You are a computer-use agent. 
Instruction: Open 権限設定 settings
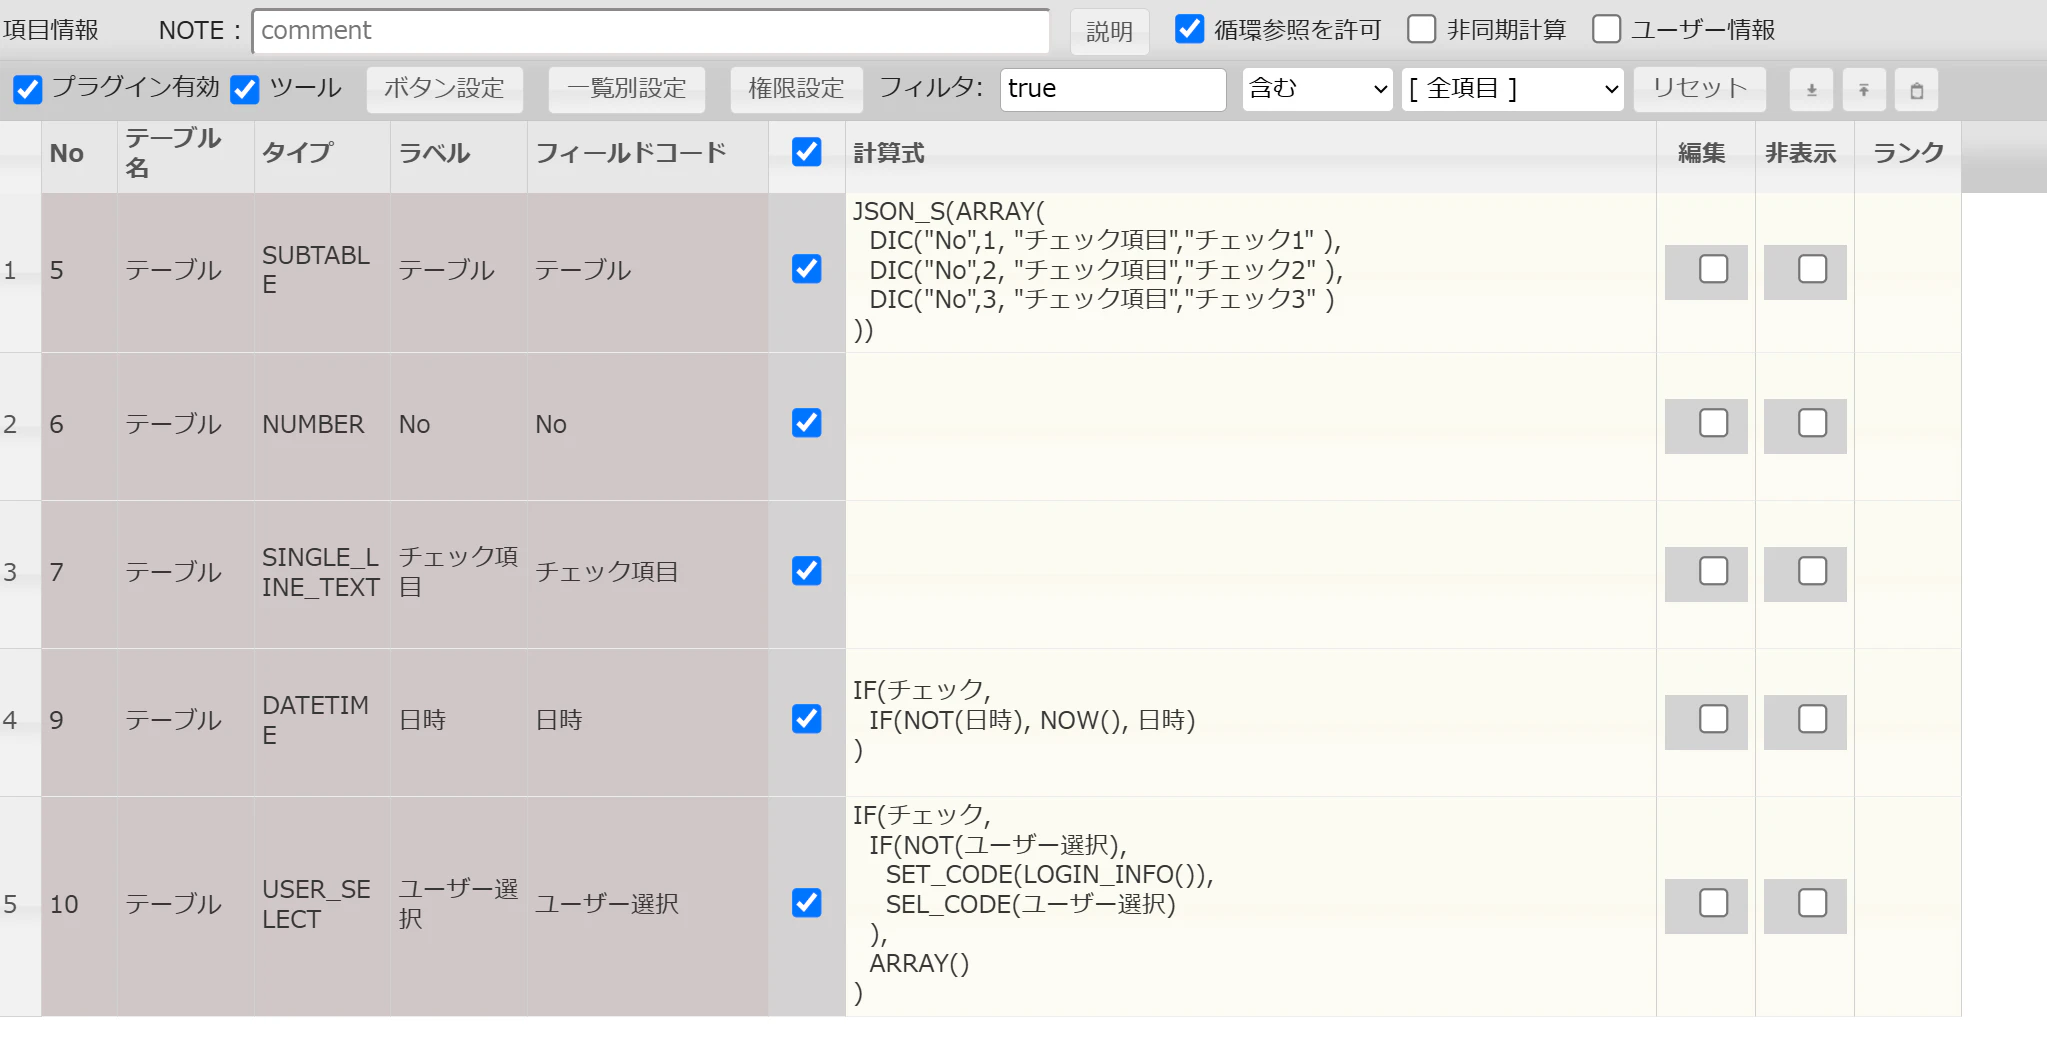[x=796, y=89]
